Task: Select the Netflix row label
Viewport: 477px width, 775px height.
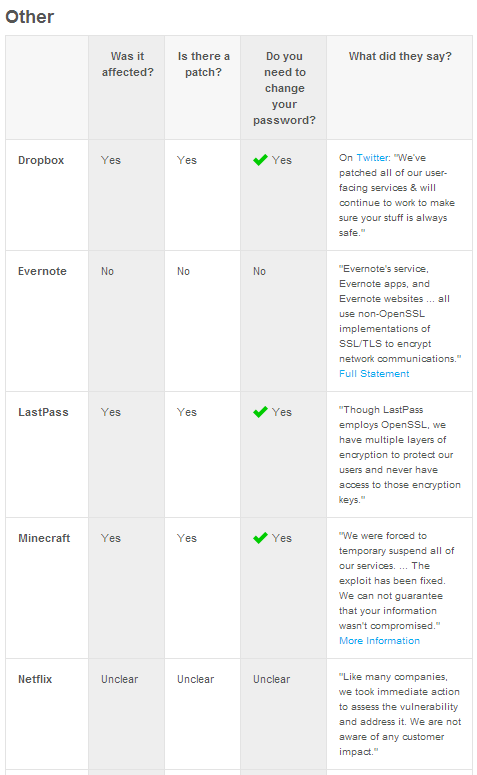Action: pos(35,679)
